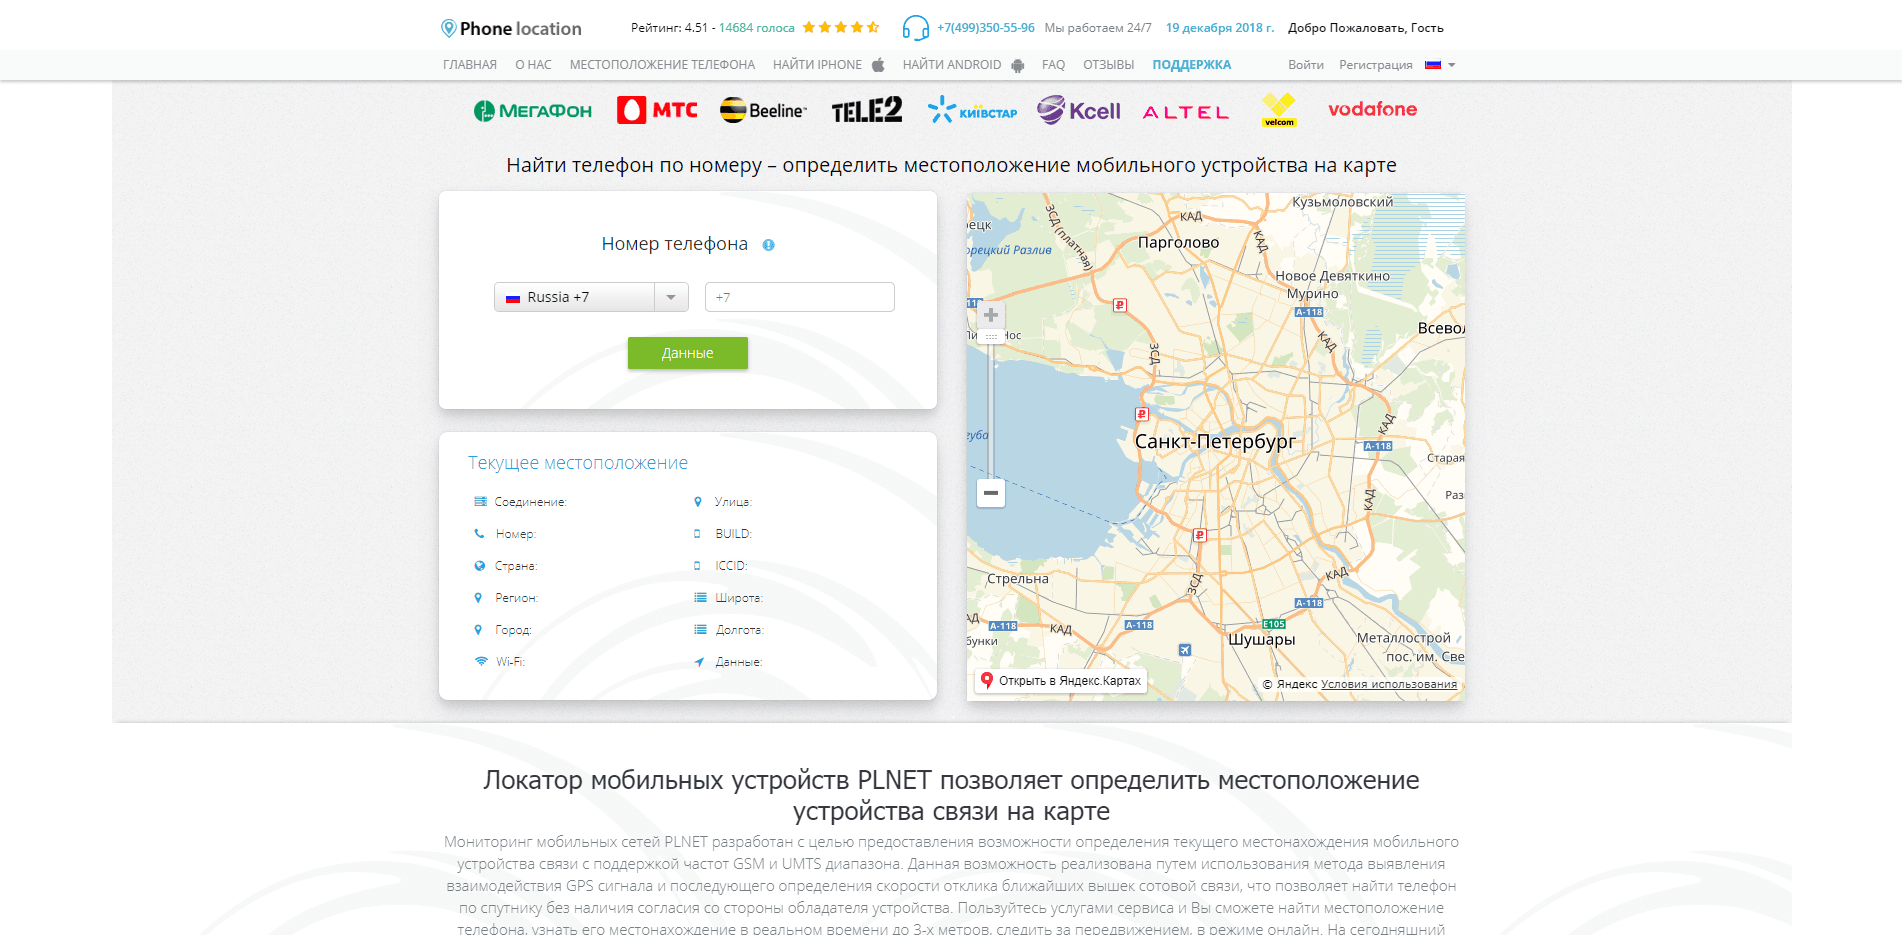
Task: Open the Russia +7 country code dropdown
Action: coord(591,297)
